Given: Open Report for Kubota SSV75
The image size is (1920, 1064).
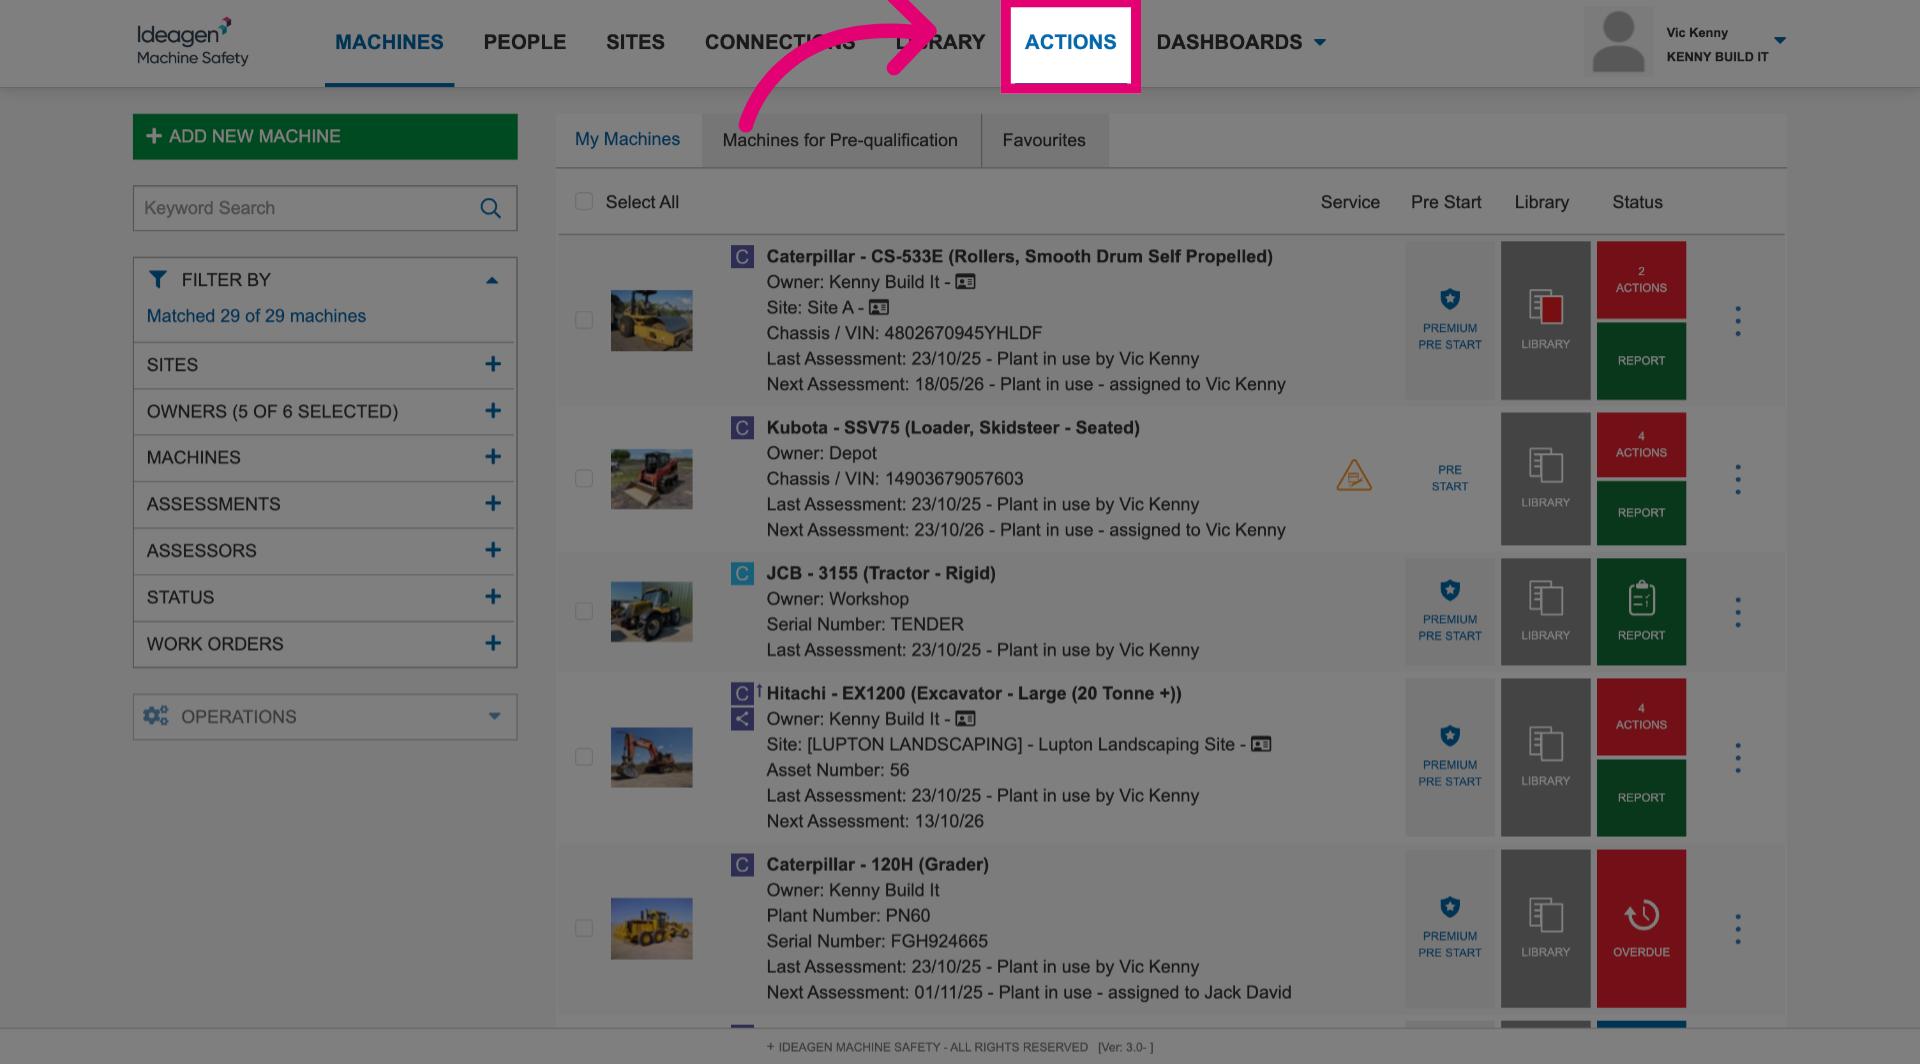Looking at the screenshot, I should point(1641,513).
